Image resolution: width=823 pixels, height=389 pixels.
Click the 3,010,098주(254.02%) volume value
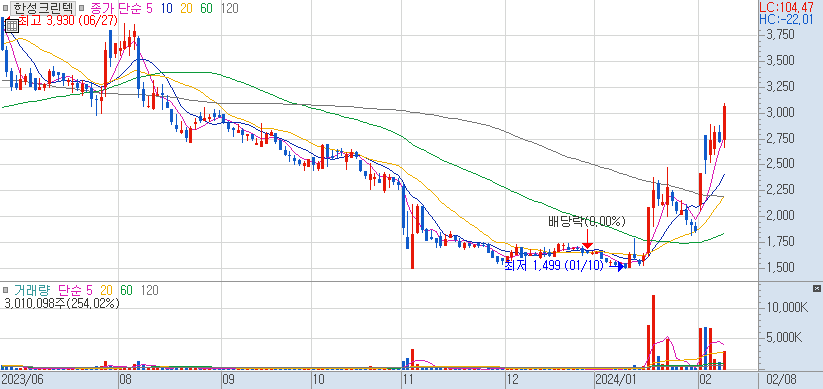click(x=61, y=303)
